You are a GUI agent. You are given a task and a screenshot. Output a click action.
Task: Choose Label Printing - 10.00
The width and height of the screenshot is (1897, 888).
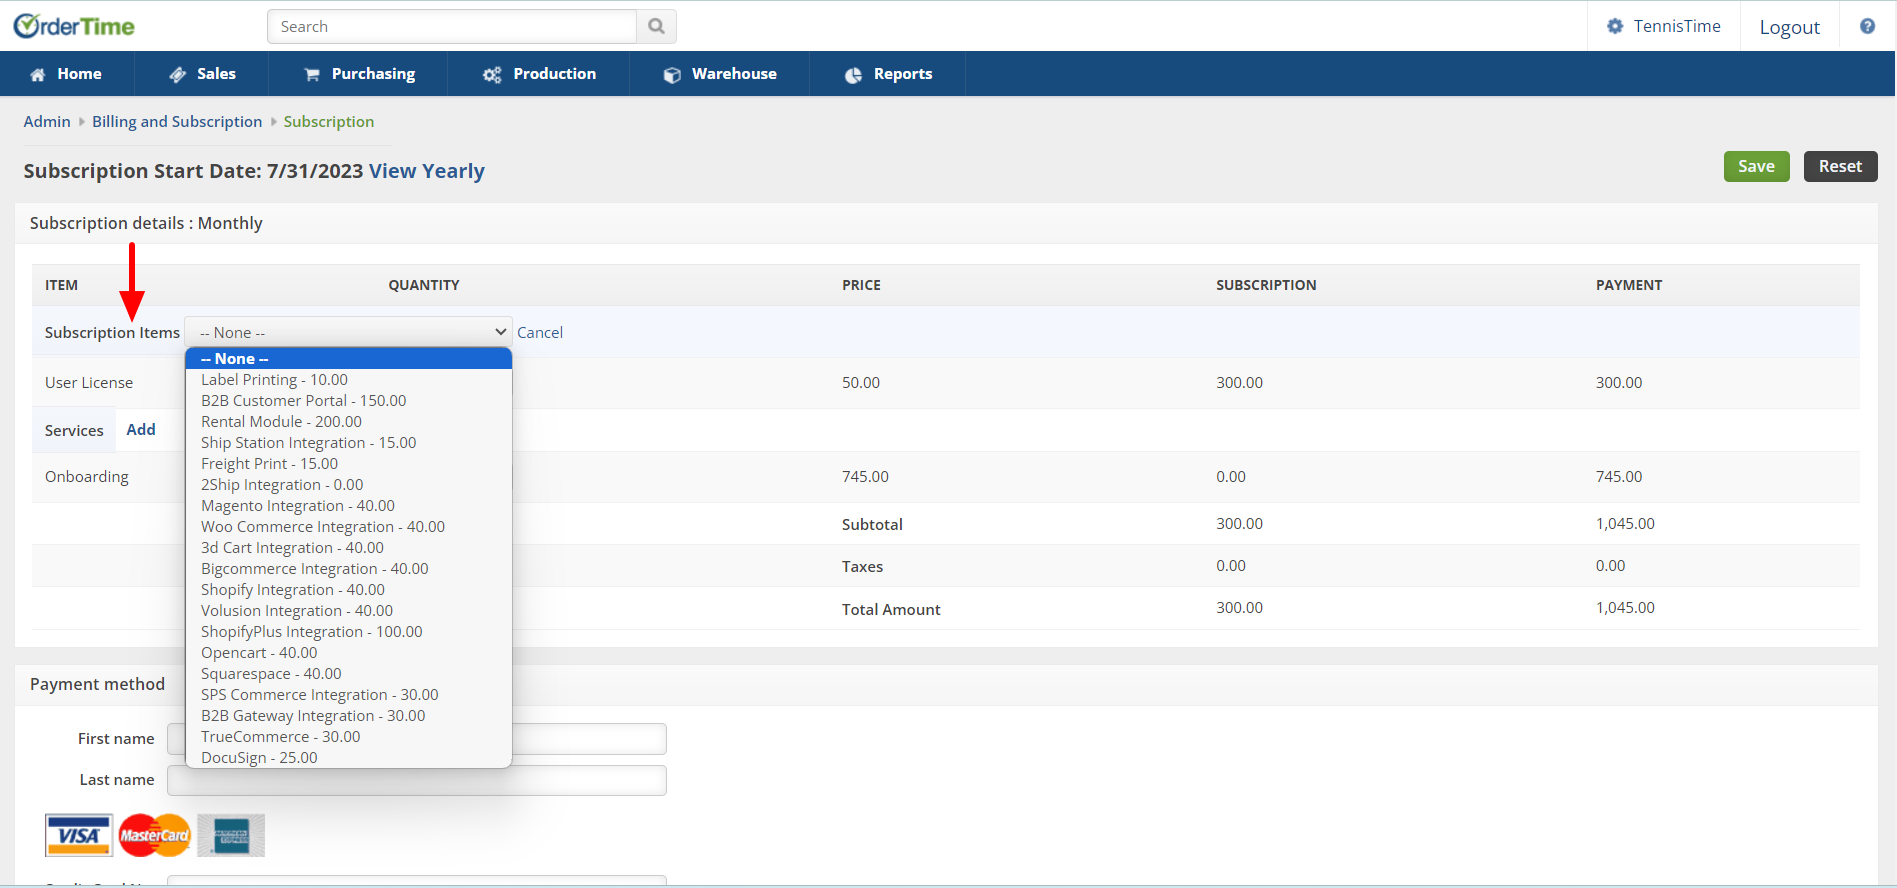349,380
